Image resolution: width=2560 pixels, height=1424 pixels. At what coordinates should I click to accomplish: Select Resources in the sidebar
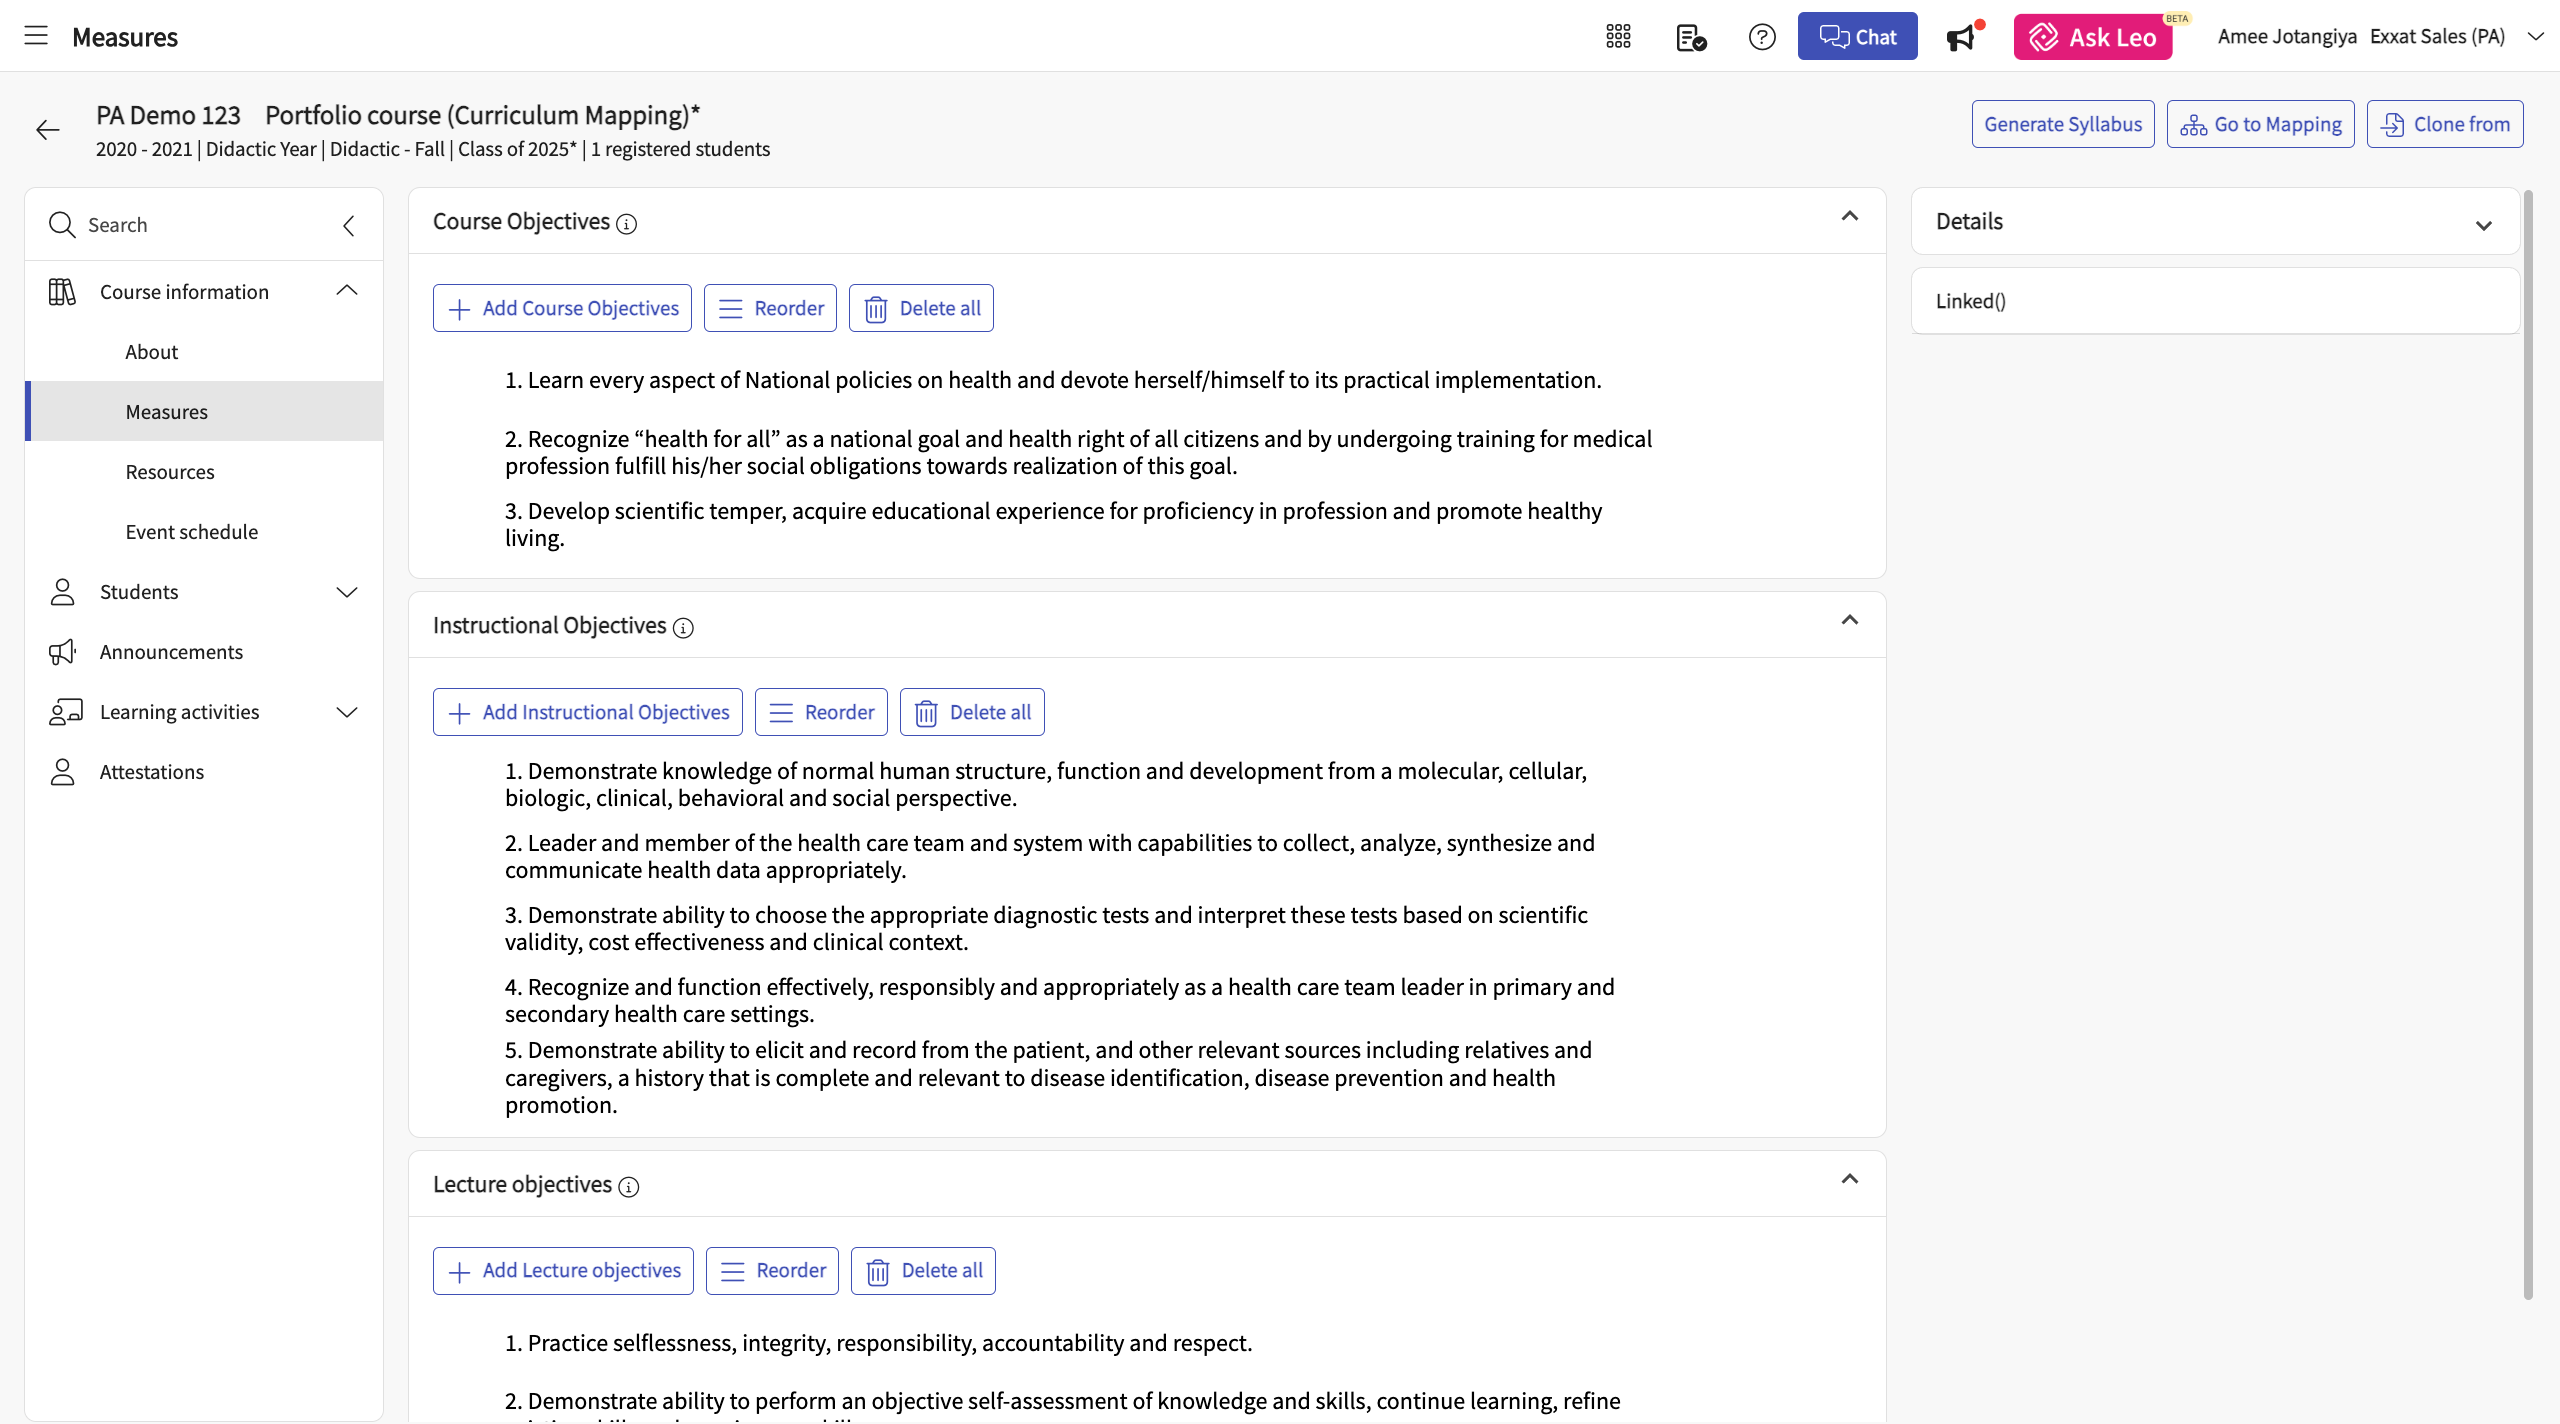click(170, 472)
